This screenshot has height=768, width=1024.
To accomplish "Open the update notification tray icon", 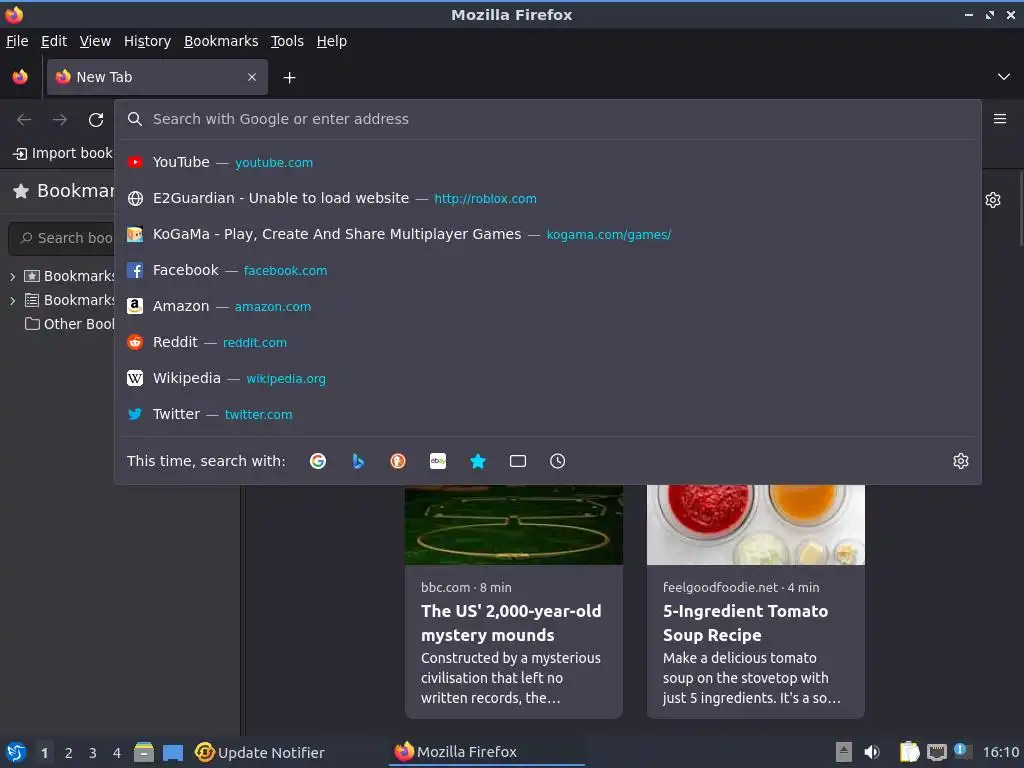I will 961,751.
